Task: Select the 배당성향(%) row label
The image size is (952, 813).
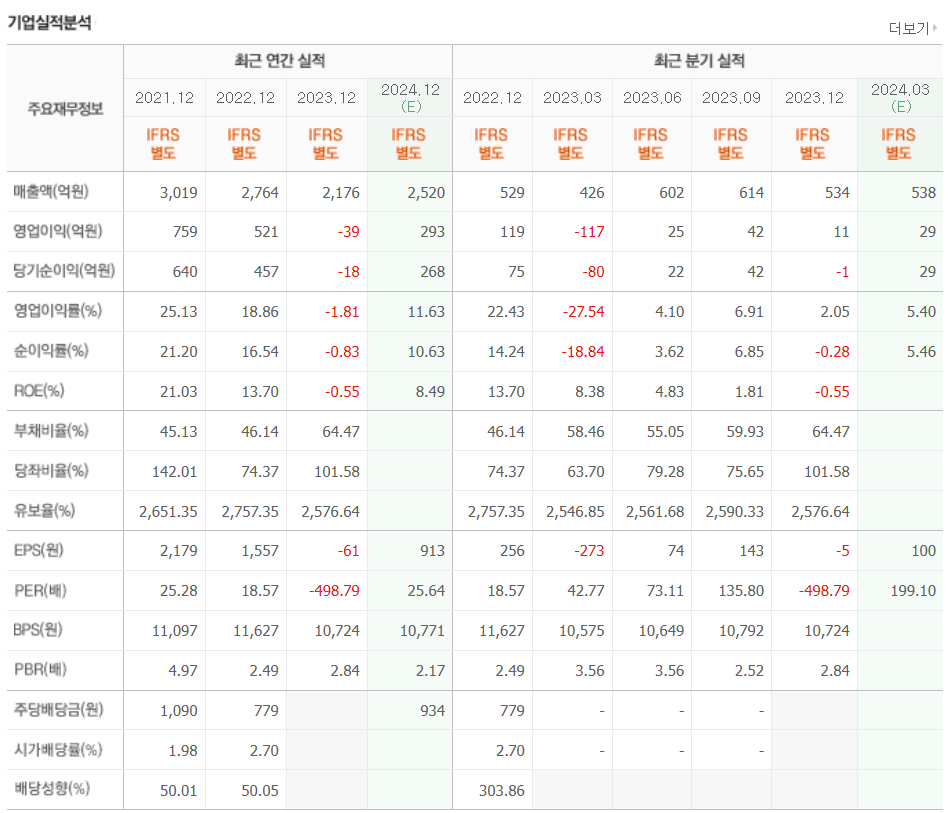Action: click(x=52, y=789)
